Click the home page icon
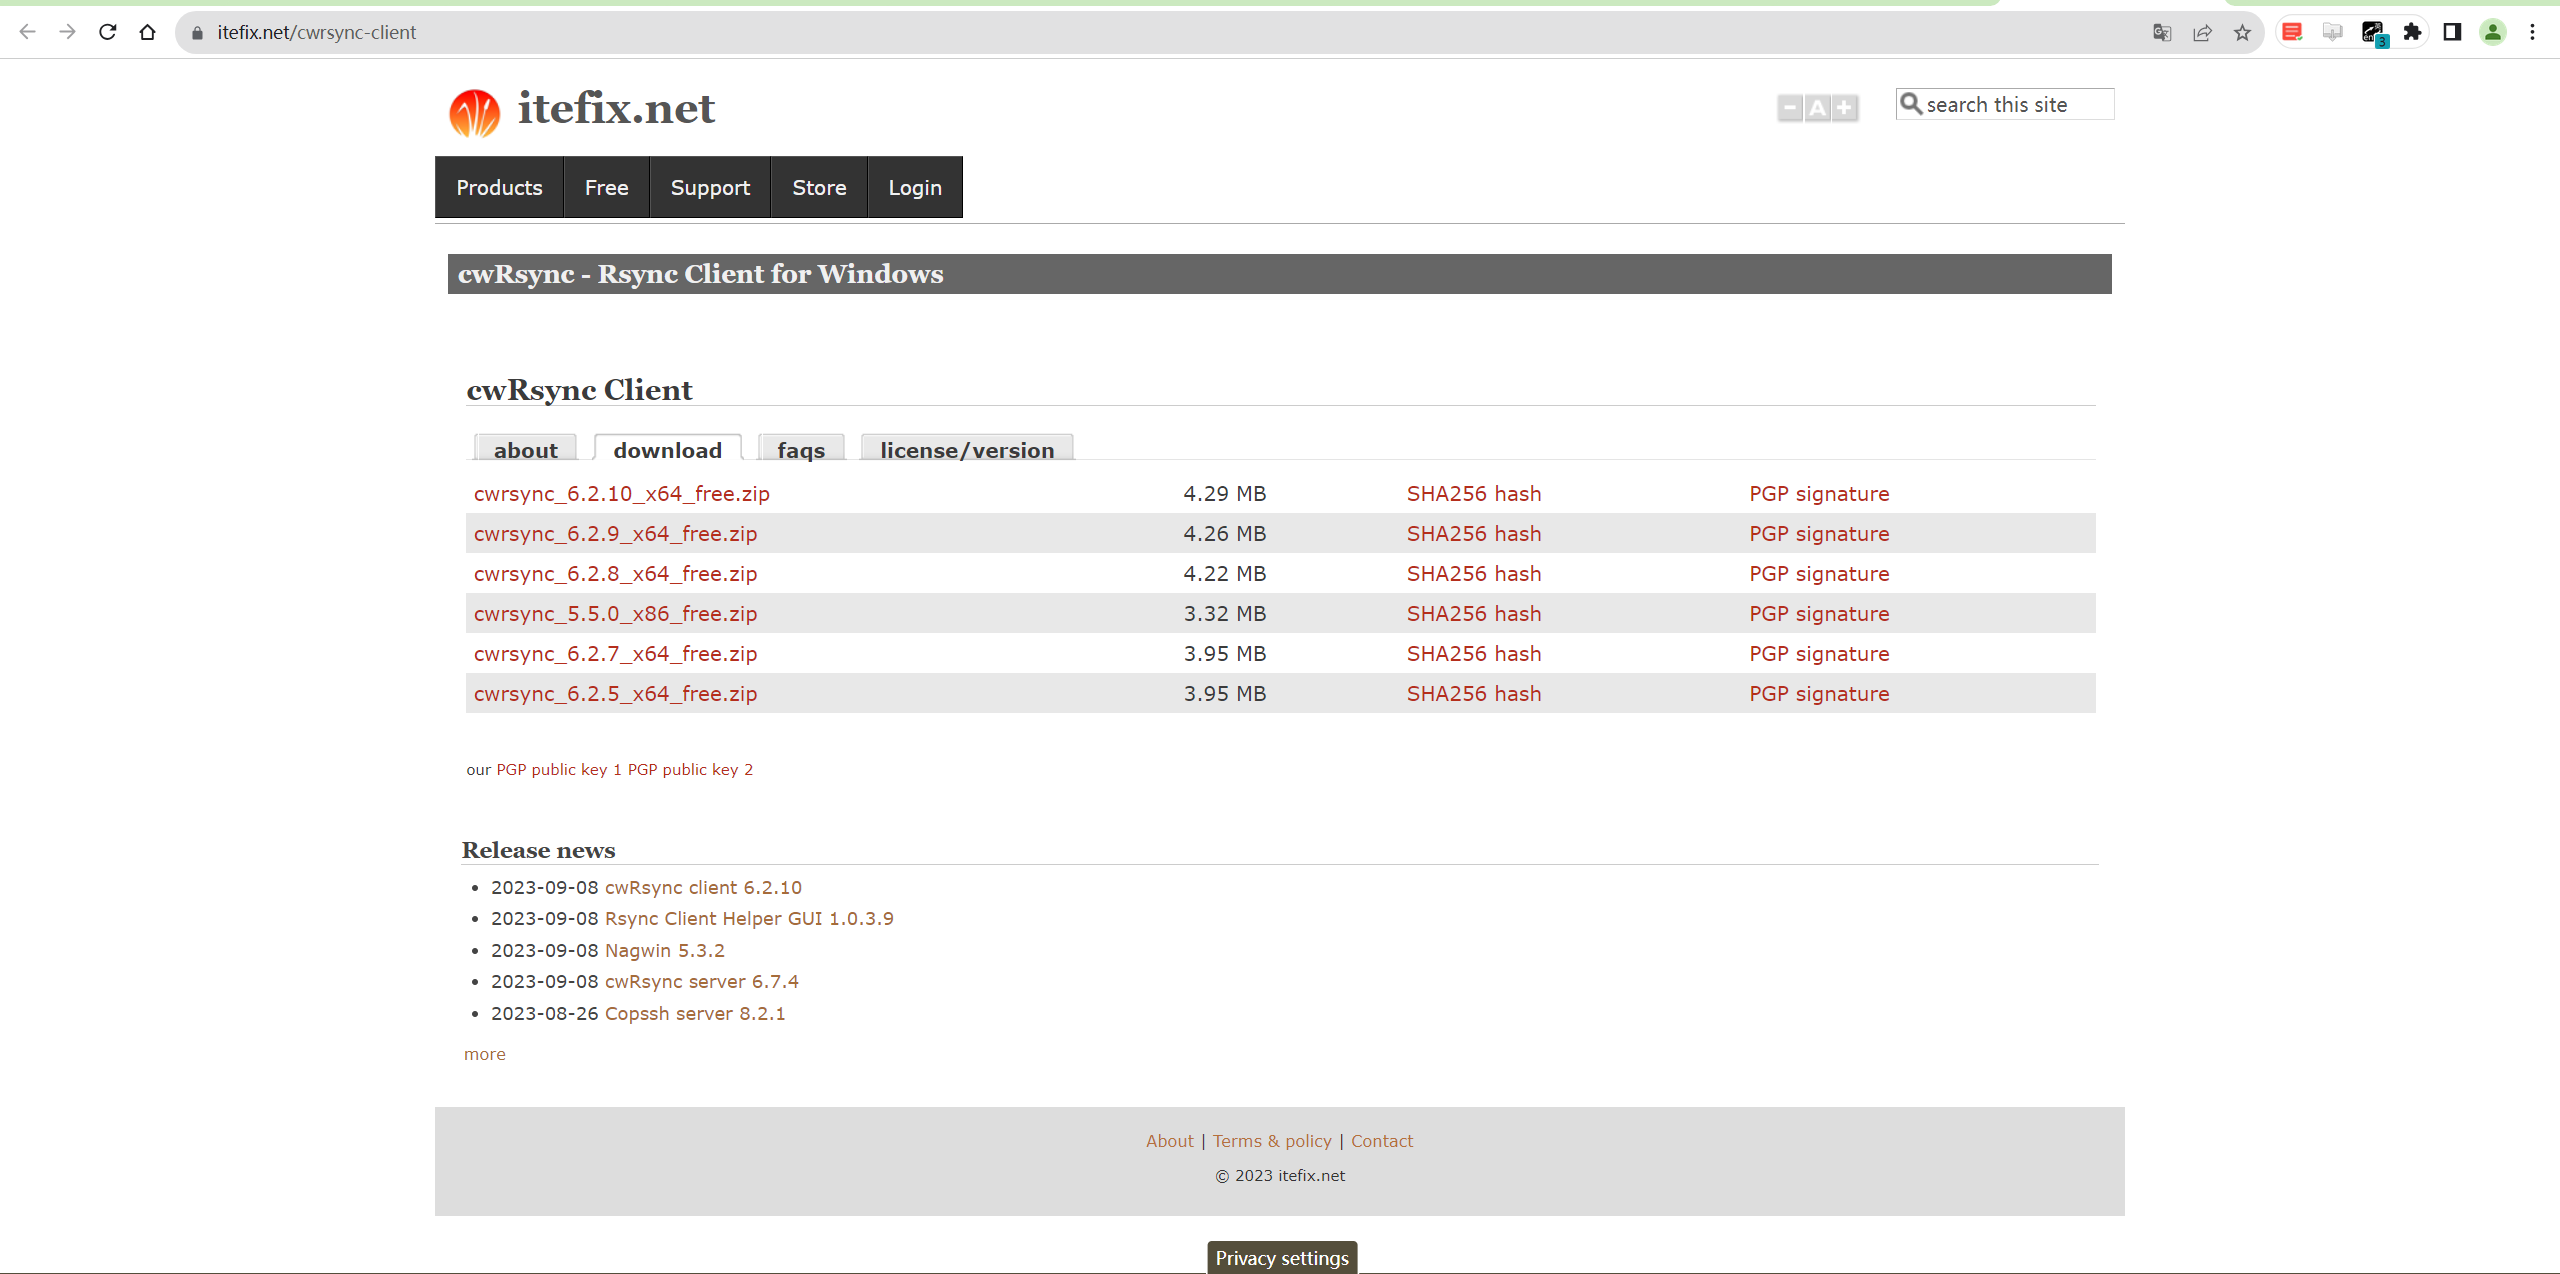This screenshot has width=2560, height=1274. [148, 32]
